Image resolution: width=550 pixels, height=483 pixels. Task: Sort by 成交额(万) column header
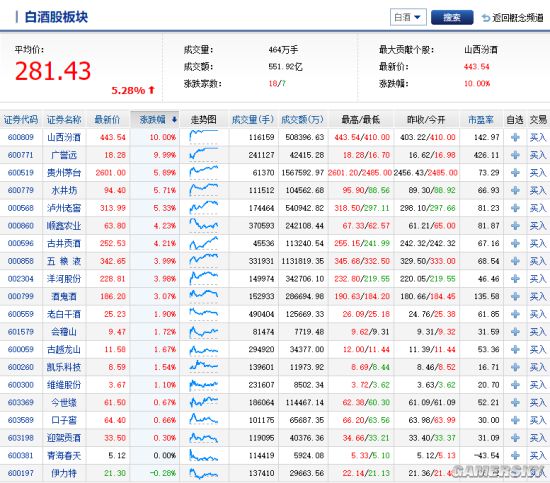pyautogui.click(x=302, y=120)
